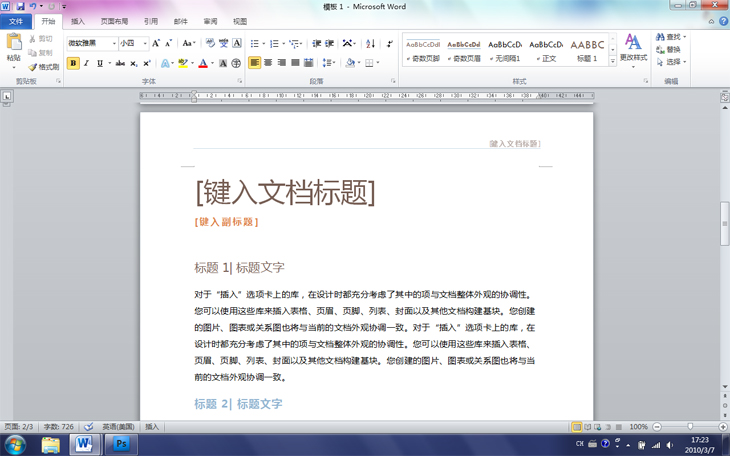Switch to the References (引用) tab

tap(151, 21)
